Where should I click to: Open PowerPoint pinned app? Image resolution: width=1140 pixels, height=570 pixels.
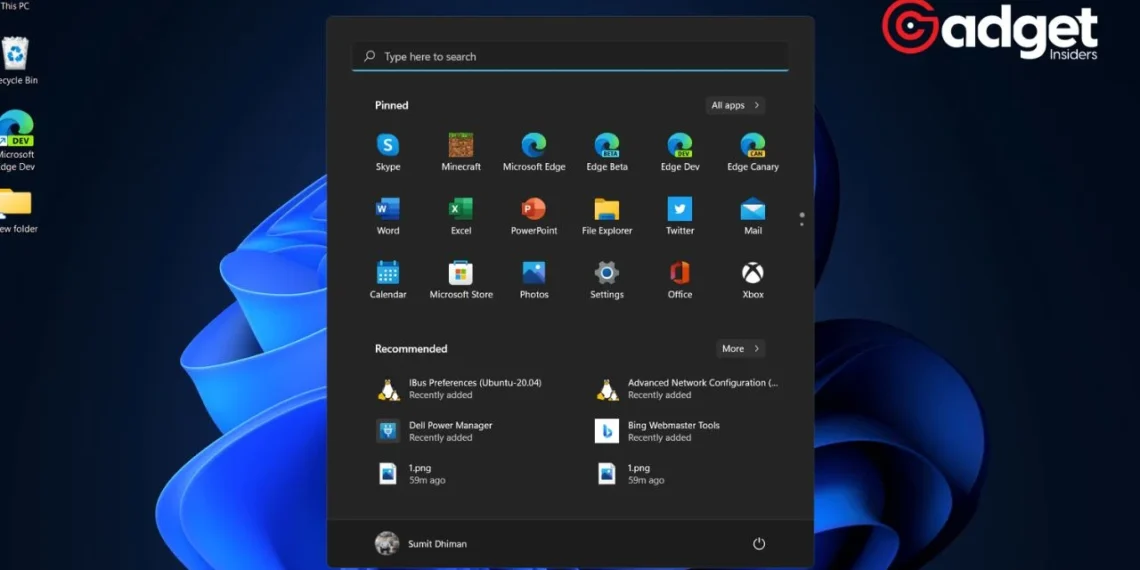(534, 210)
